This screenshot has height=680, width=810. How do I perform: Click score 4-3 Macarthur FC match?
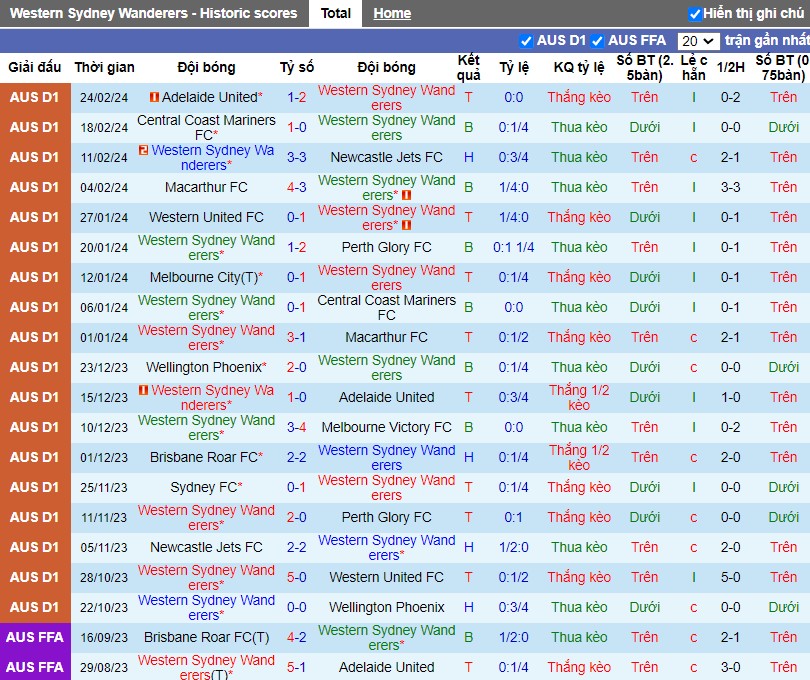[x=297, y=187]
